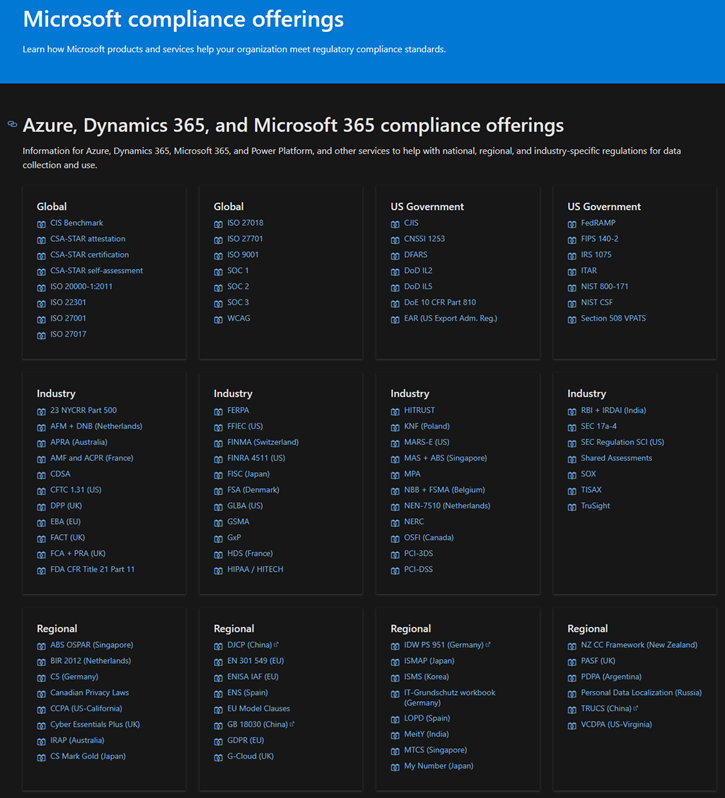Click the book icon next to 23 NYCRR Part 500

[x=41, y=411]
